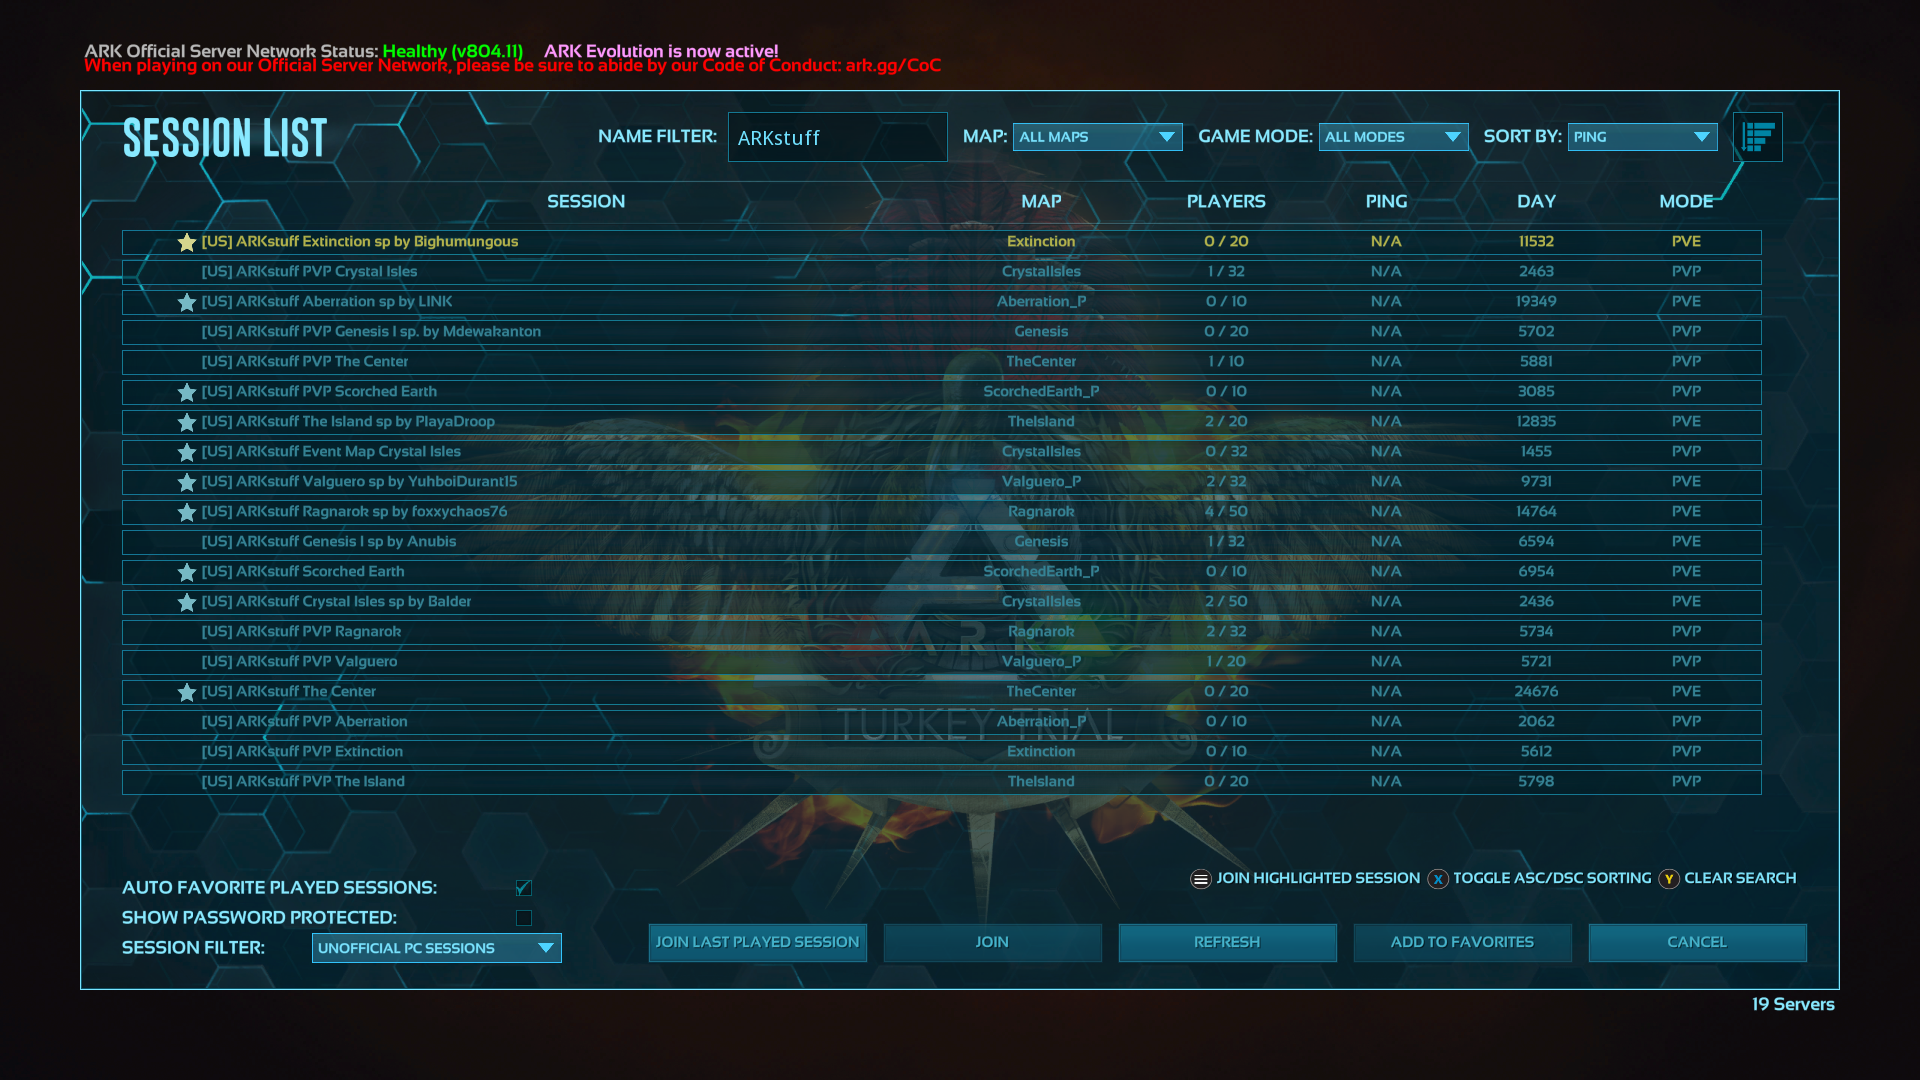Screen dimensions: 1920x1080
Task: Click the star icon on The Island sp by PlayaDroop
Action: pos(186,421)
